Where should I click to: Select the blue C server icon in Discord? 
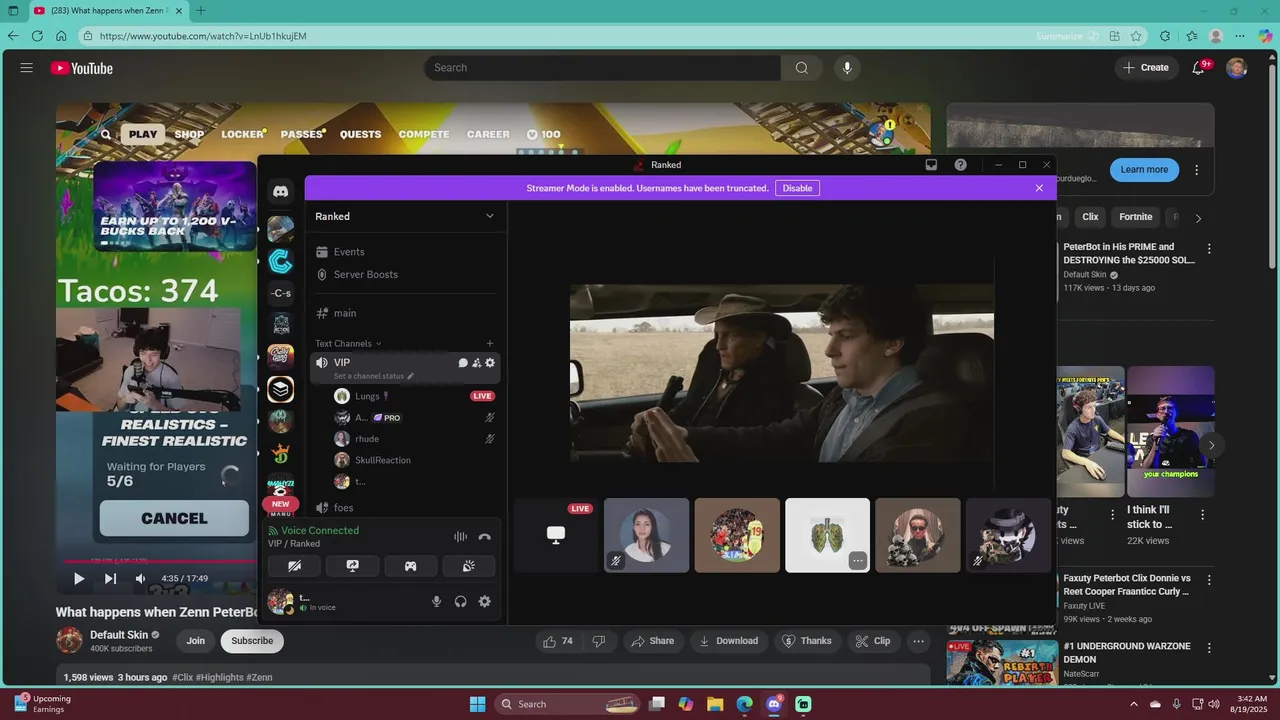281,261
